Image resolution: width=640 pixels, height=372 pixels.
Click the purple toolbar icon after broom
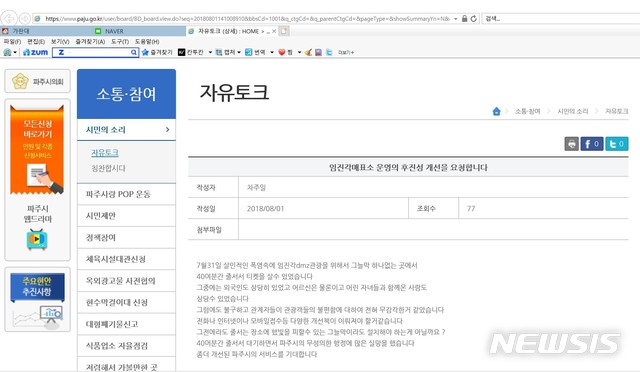coord(318,52)
